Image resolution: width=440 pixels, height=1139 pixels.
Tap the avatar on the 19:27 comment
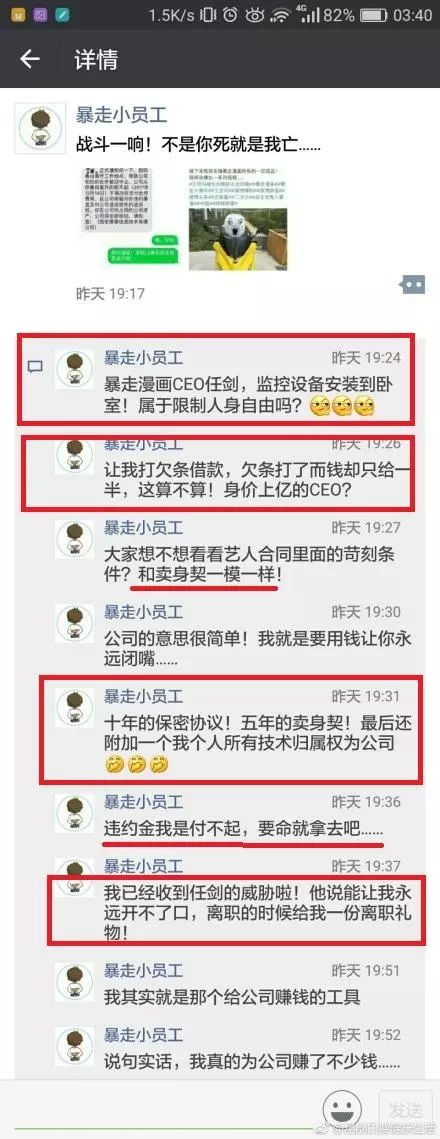click(x=75, y=540)
